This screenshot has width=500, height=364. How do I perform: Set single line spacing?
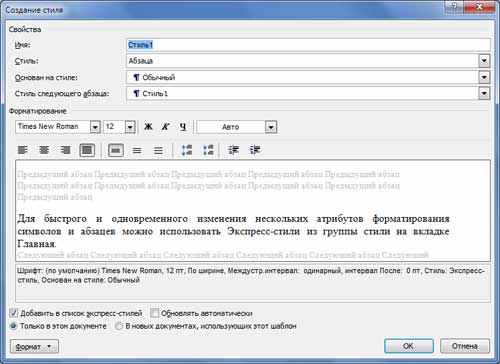point(116,150)
